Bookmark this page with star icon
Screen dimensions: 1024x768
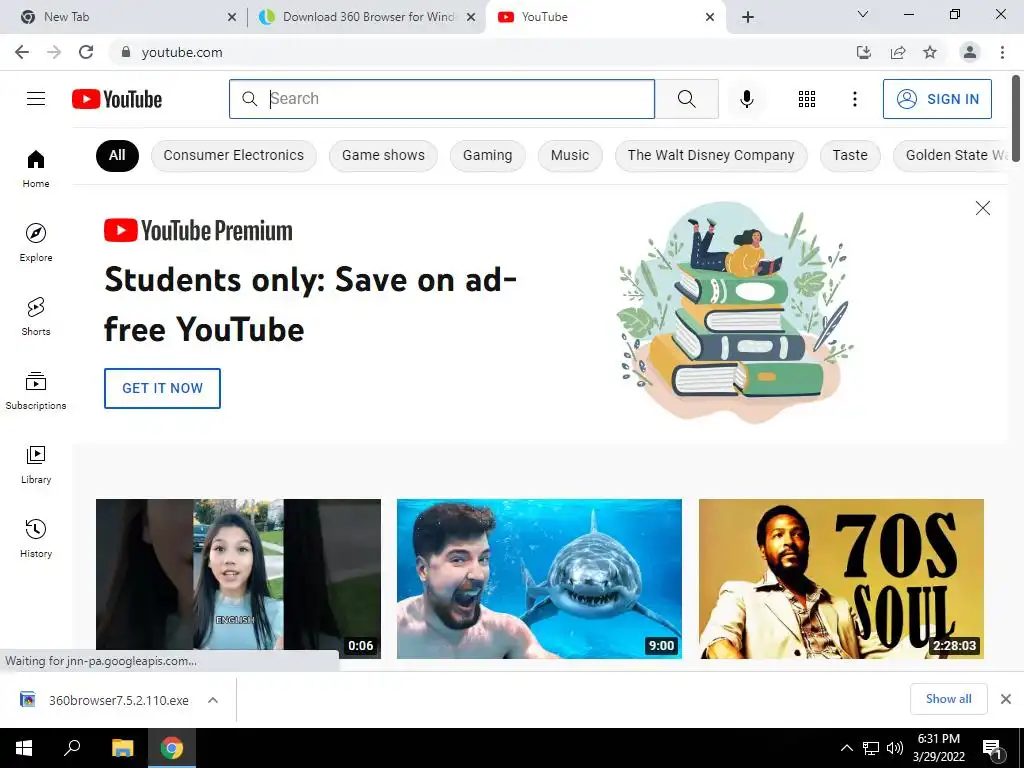(x=930, y=52)
